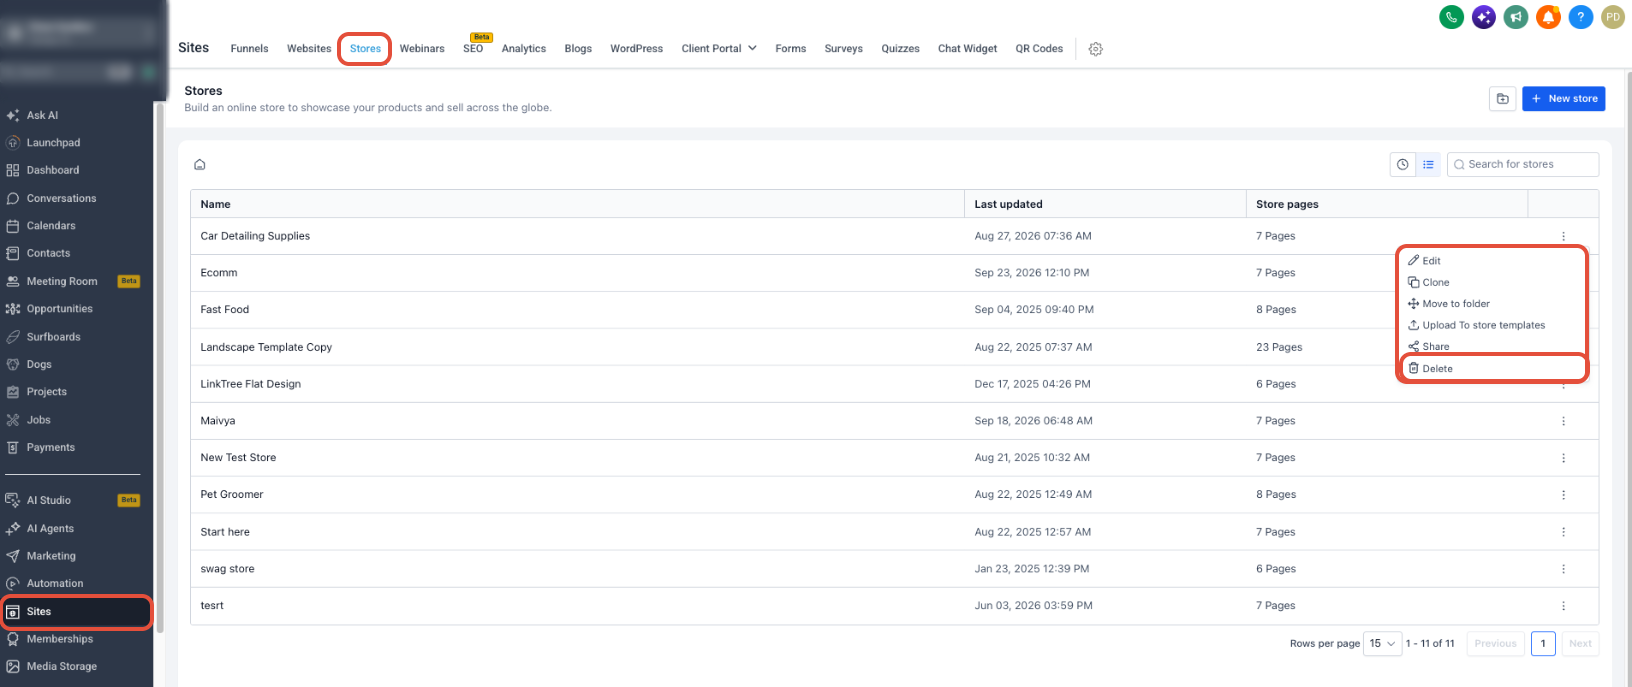The height and width of the screenshot is (687, 1632).
Task: Open the blue help question-mark icon
Action: click(x=1581, y=17)
